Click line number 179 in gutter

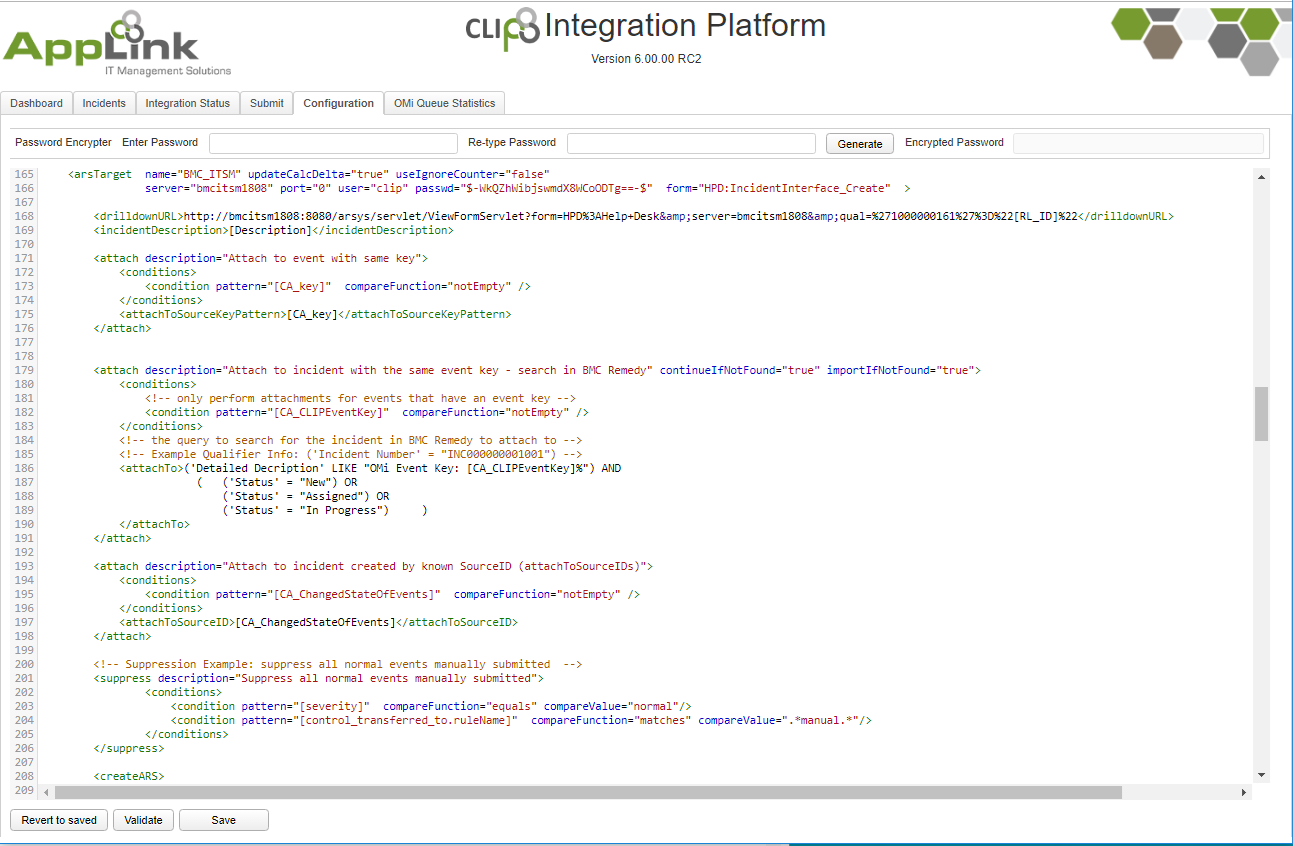tap(24, 370)
